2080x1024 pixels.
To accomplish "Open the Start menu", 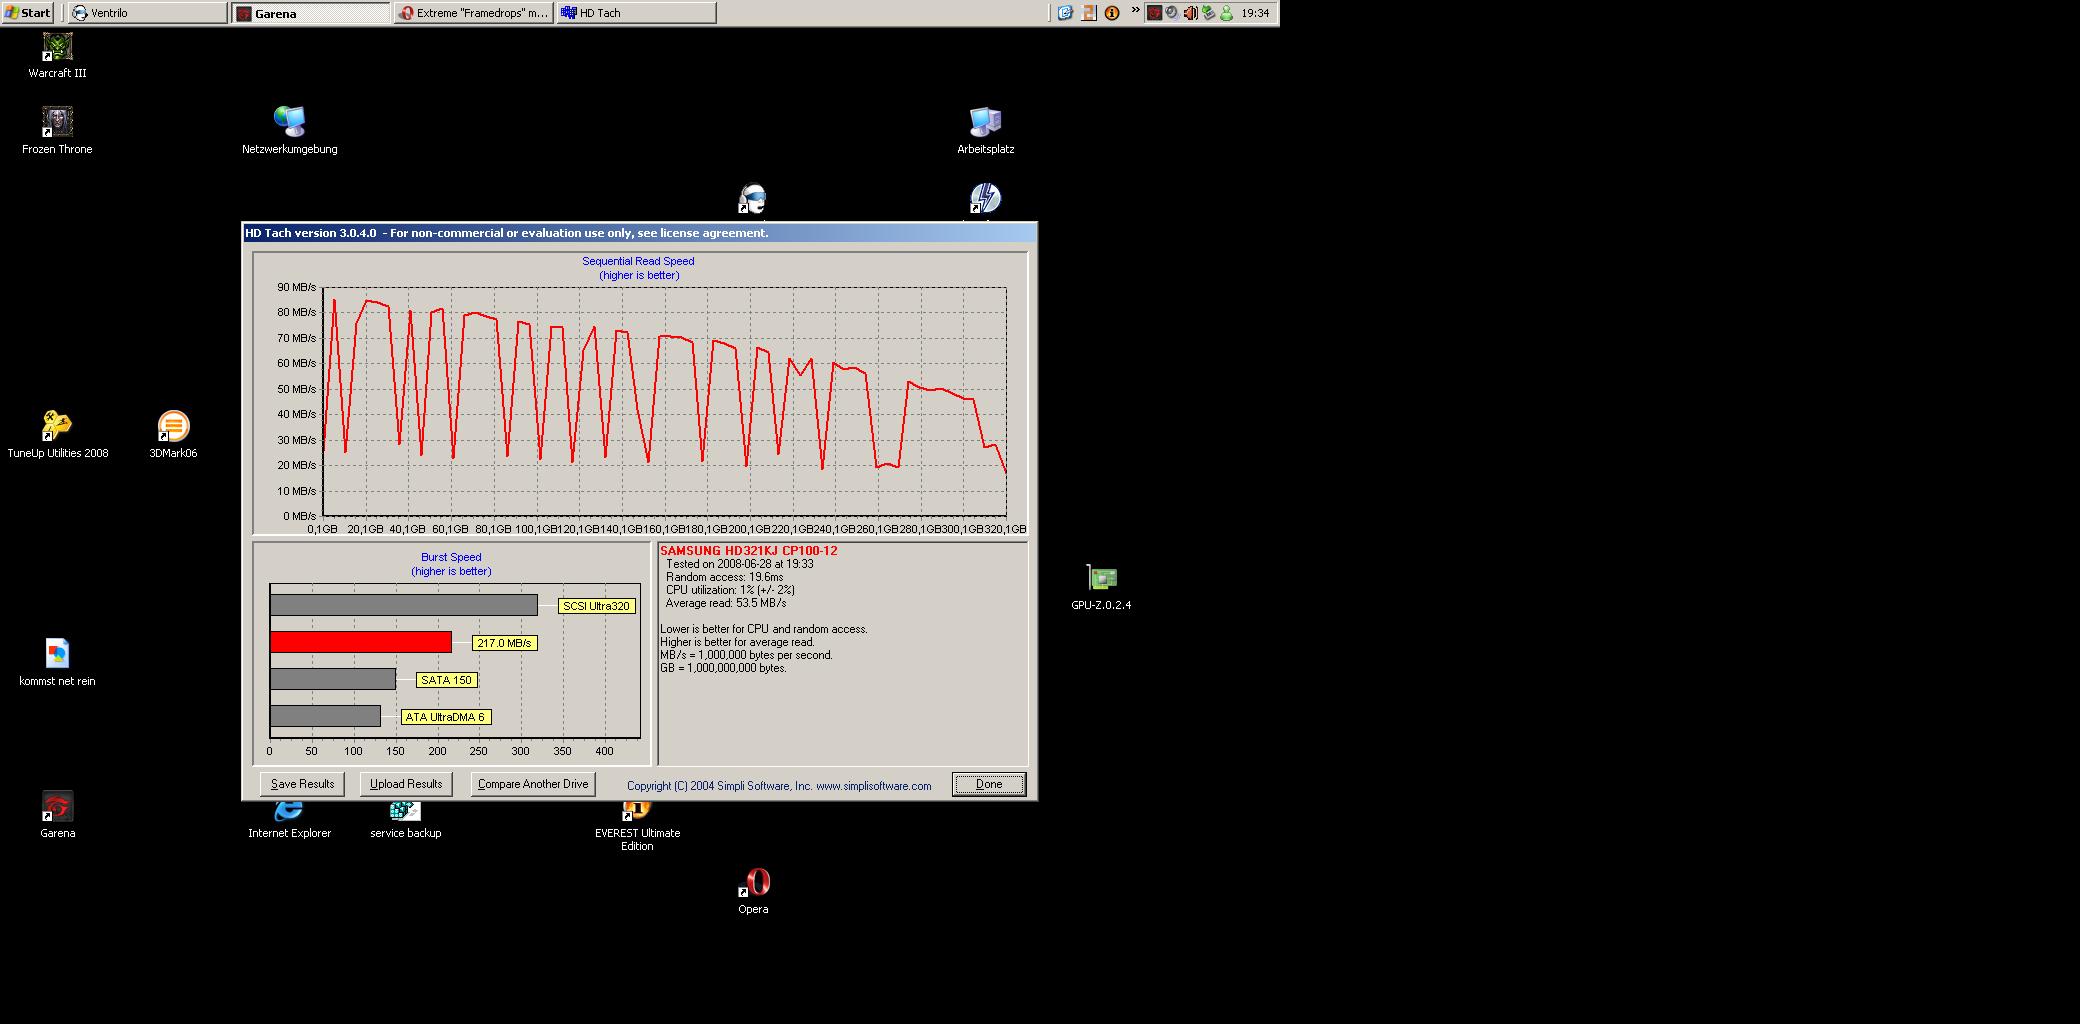I will pyautogui.click(x=27, y=13).
